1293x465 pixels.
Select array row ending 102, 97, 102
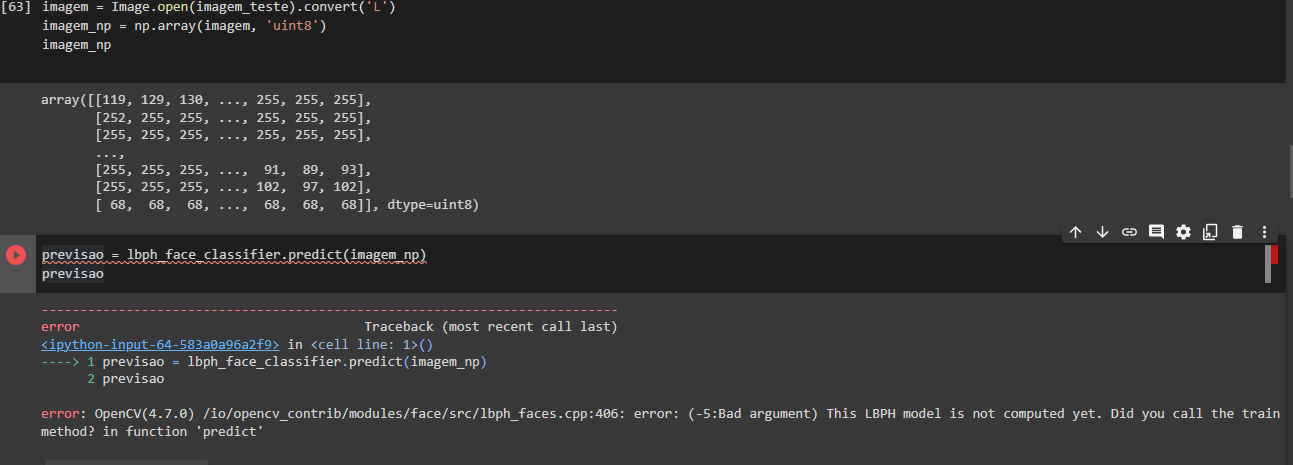click(x=233, y=187)
